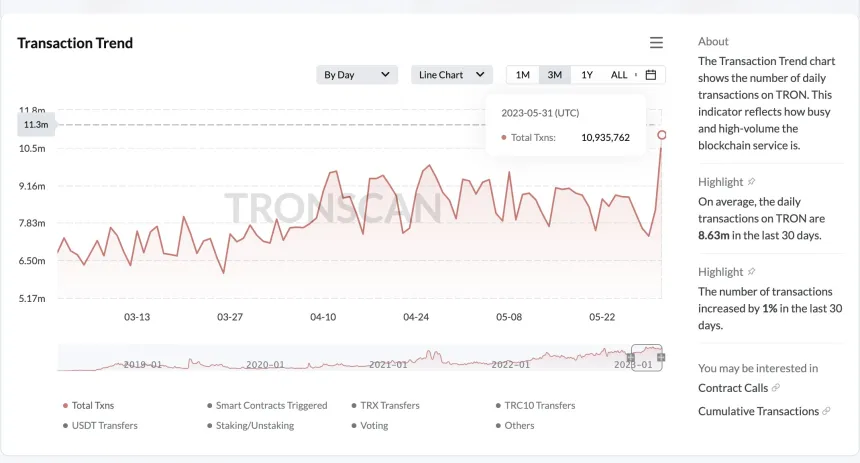Select the ALL time range
This screenshot has width=860, height=463.
619,75
